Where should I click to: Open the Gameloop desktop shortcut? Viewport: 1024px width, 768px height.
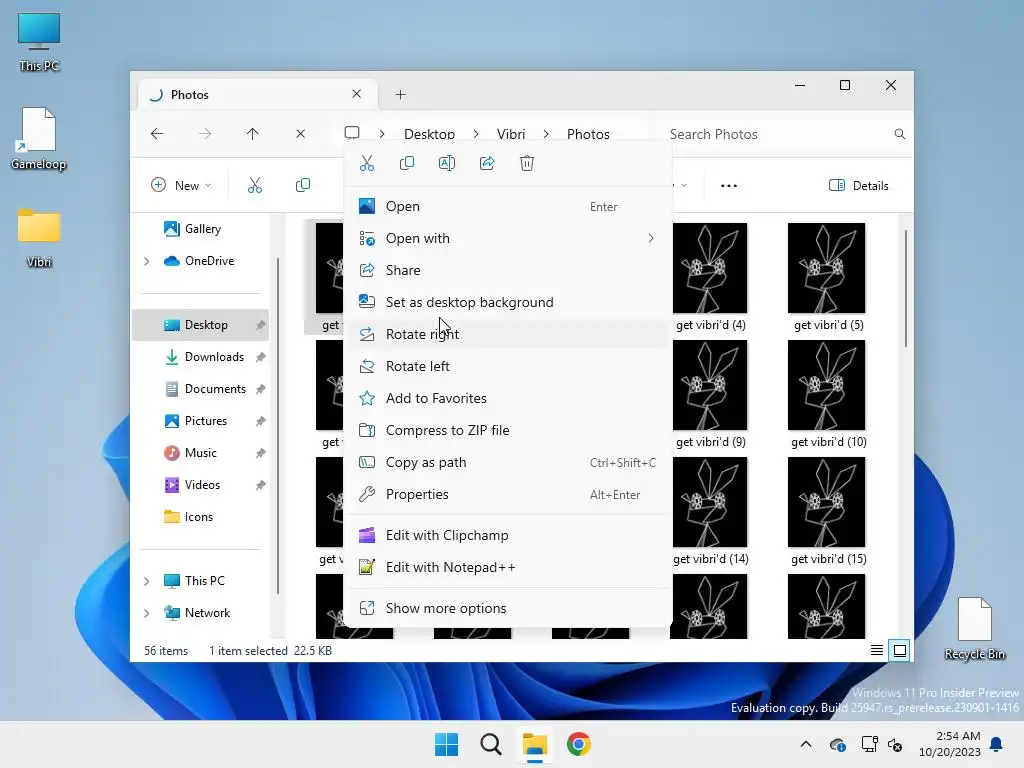(x=39, y=139)
